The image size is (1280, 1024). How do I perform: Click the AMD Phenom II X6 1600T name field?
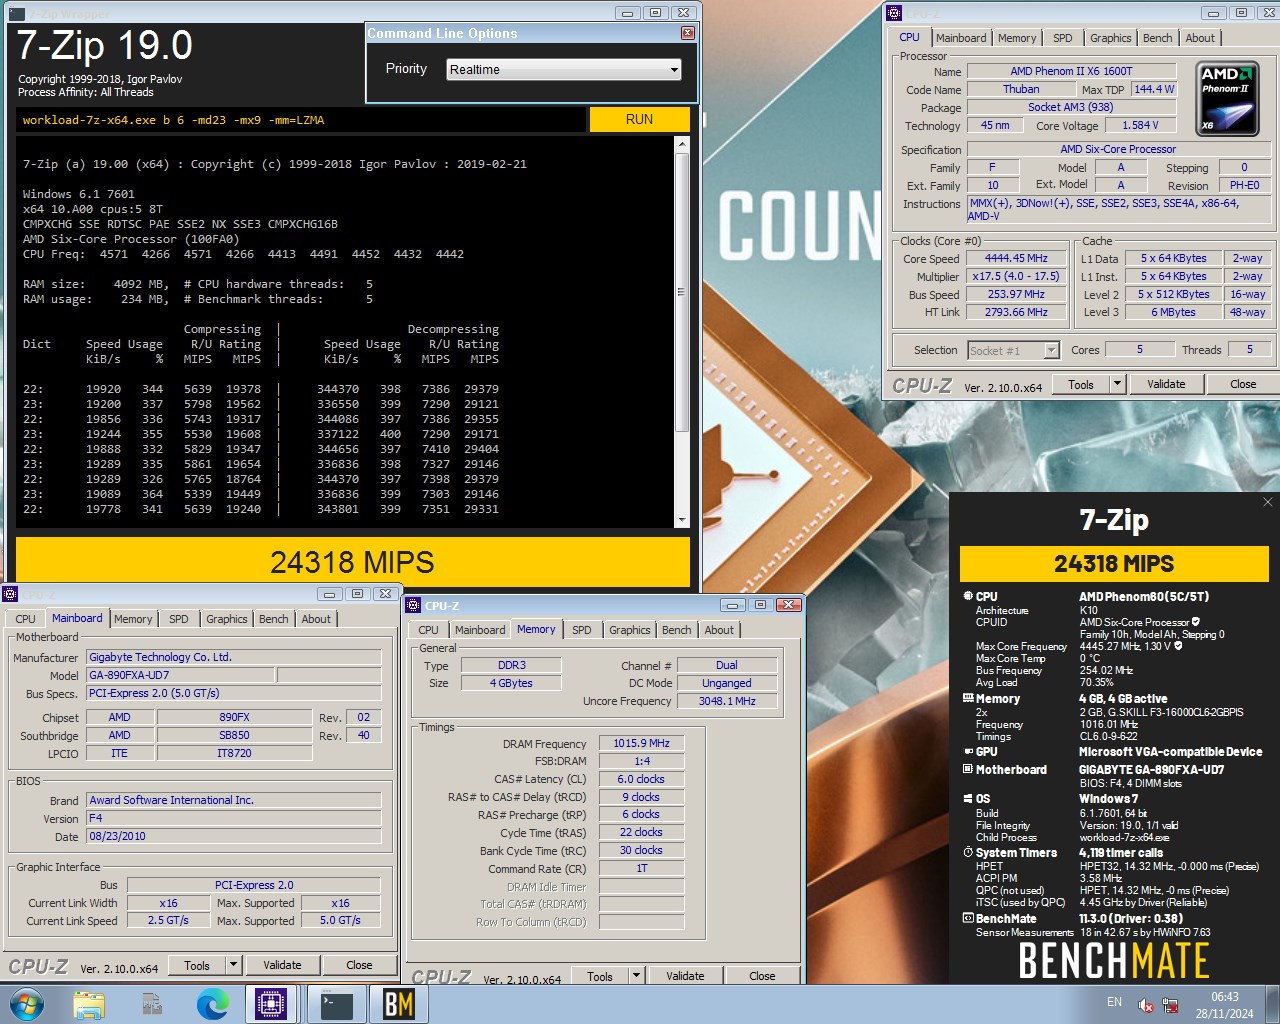click(x=1071, y=71)
